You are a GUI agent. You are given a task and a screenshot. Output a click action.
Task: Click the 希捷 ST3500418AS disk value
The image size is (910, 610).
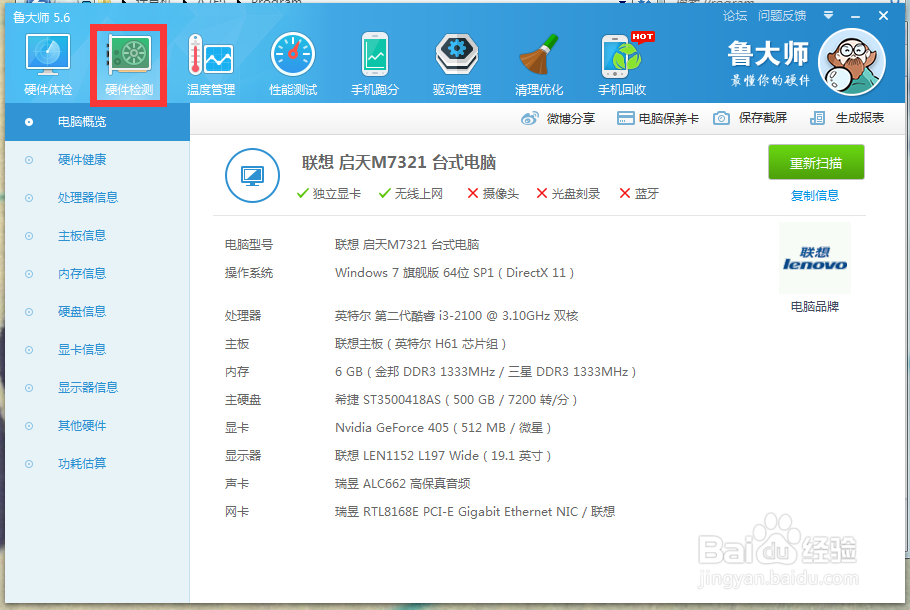[x=456, y=400]
